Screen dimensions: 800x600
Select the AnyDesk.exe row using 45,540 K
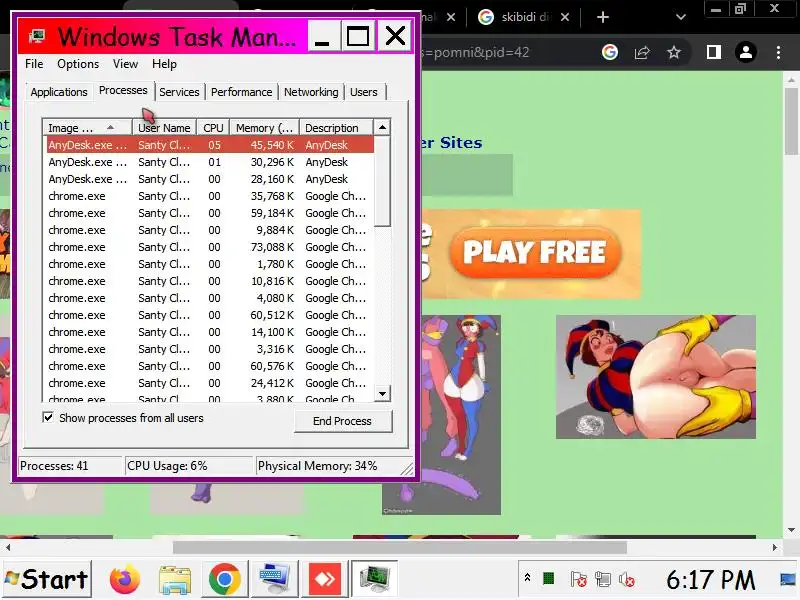click(x=210, y=145)
